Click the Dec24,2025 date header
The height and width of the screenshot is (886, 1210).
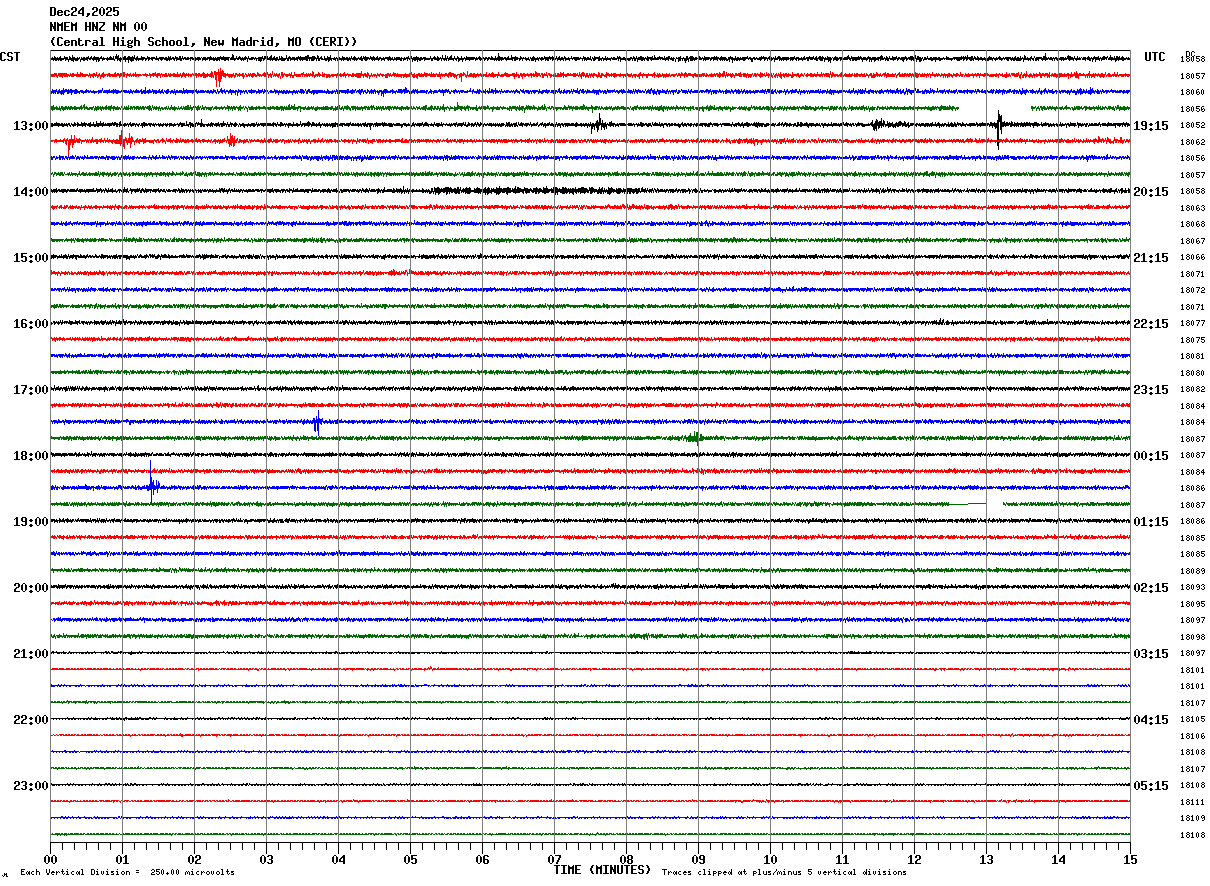(84, 12)
